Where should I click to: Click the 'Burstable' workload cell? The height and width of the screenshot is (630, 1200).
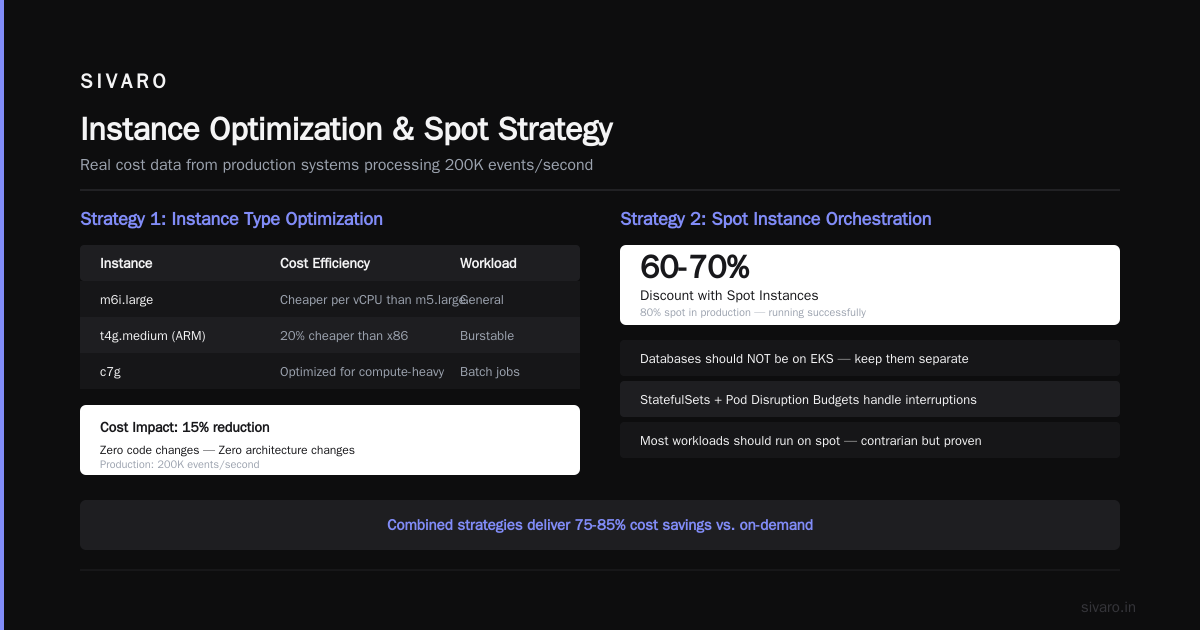point(487,335)
